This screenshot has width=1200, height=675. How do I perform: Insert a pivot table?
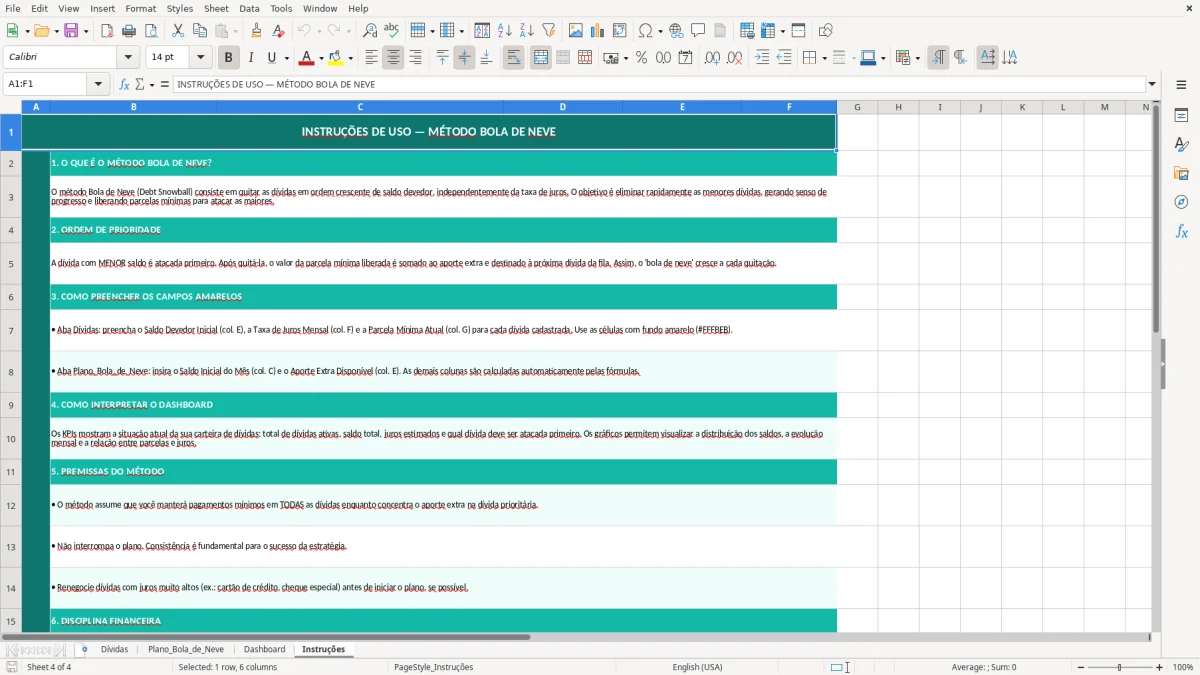620,31
